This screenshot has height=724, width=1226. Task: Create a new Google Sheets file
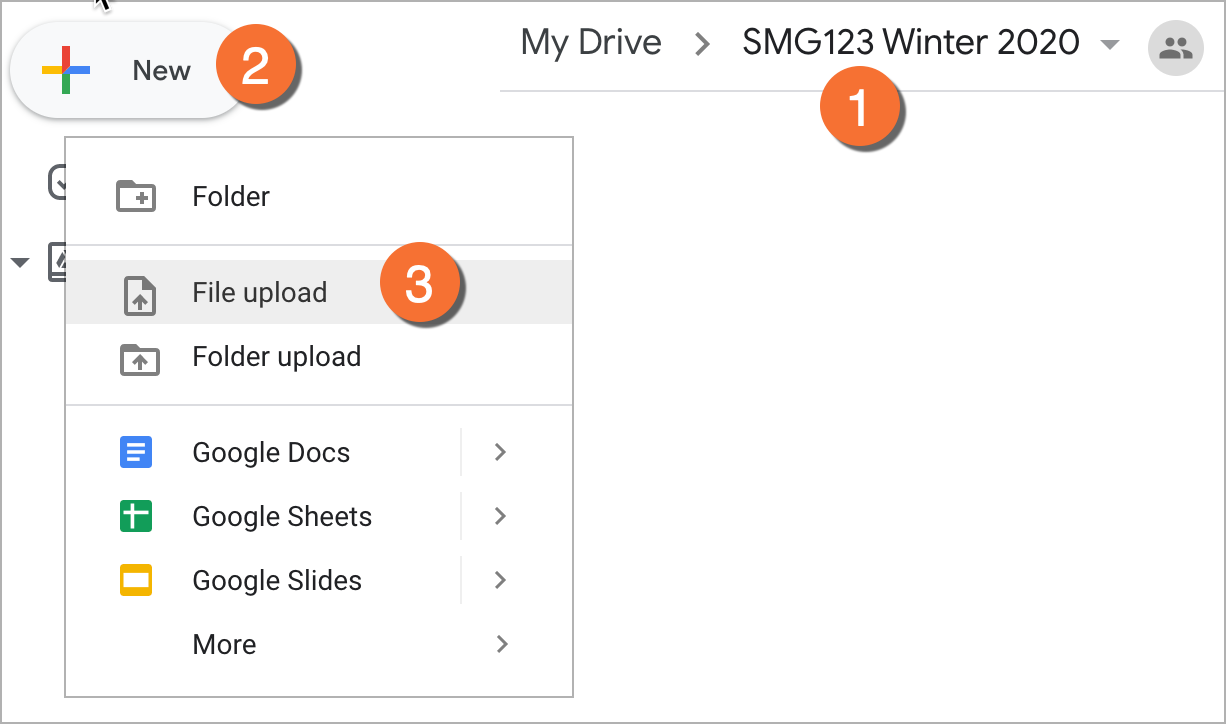[282, 517]
